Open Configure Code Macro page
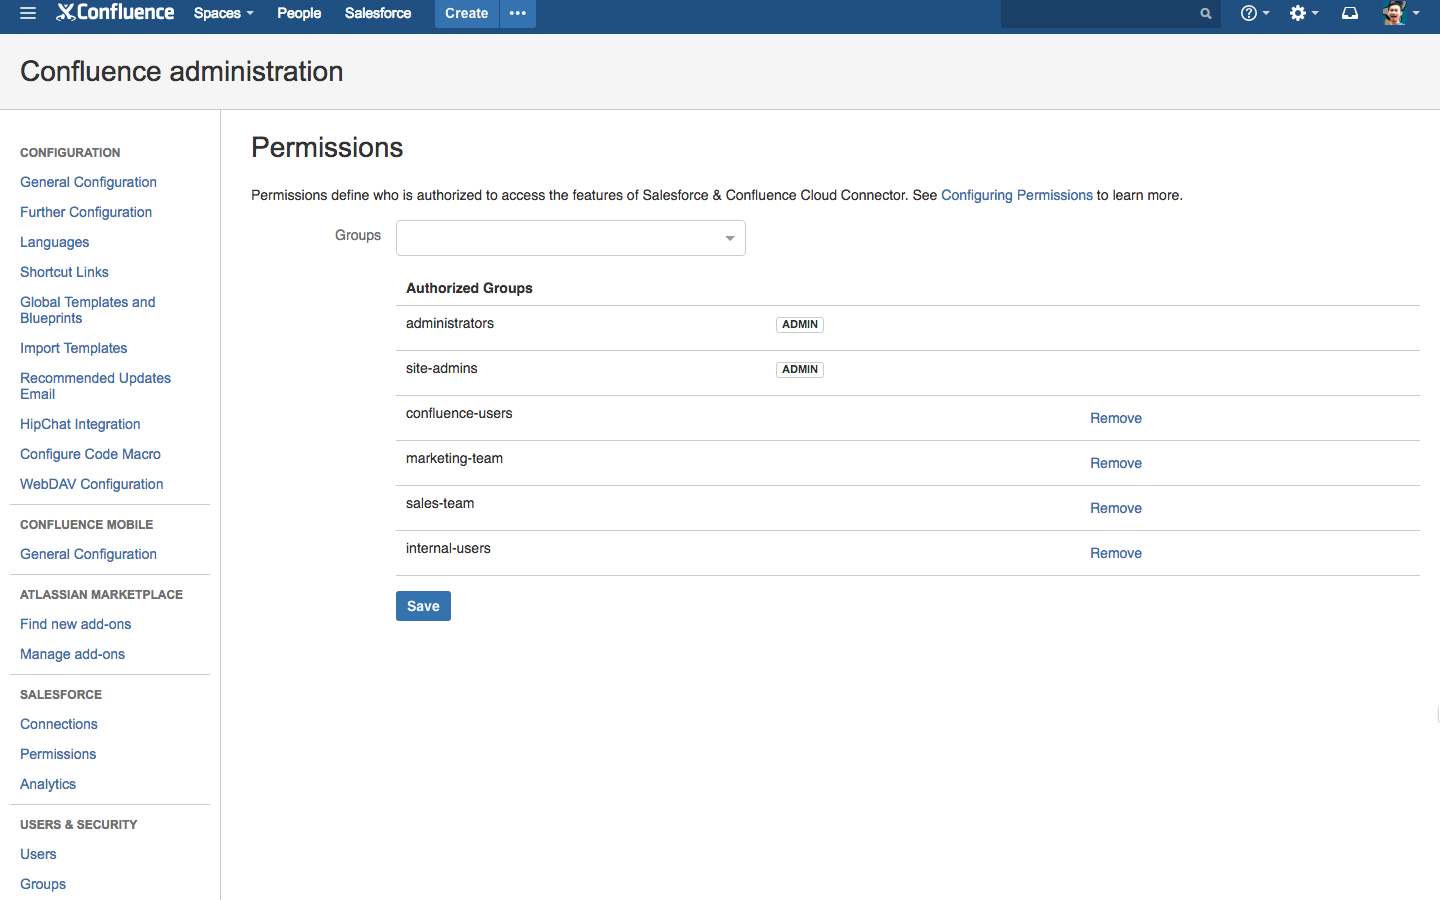The image size is (1440, 900). pos(90,454)
